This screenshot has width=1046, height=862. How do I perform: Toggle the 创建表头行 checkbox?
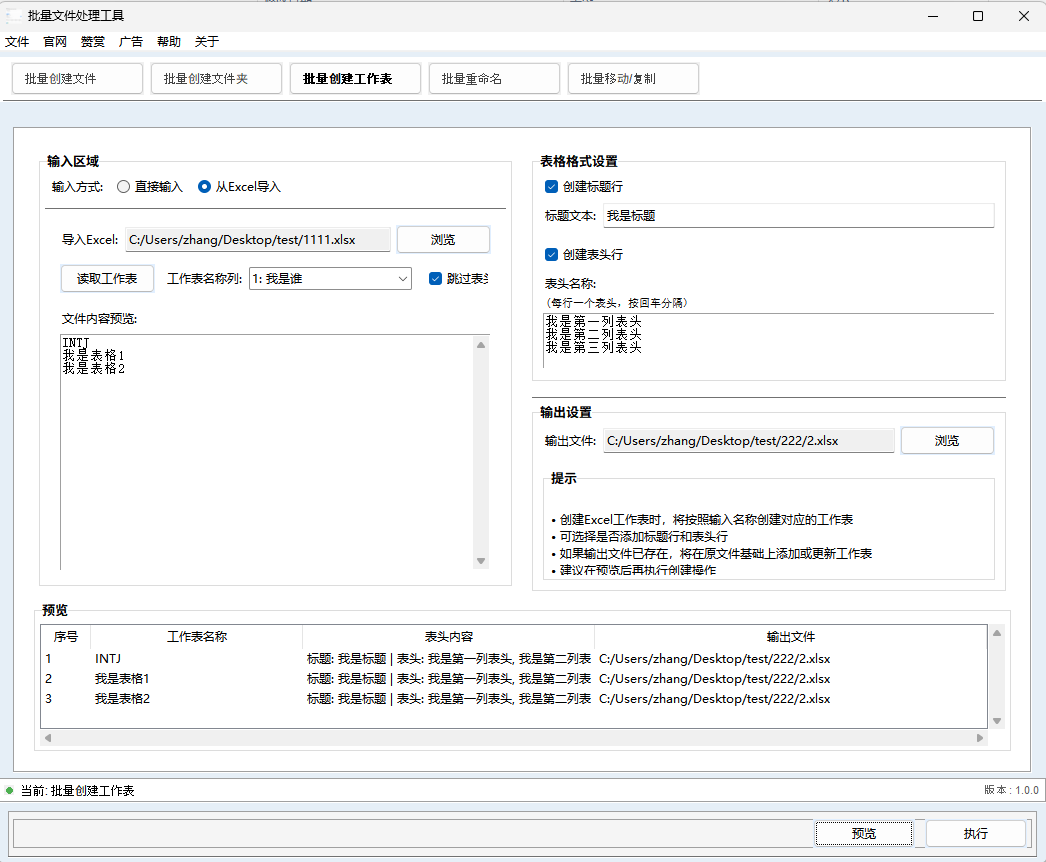(x=551, y=255)
